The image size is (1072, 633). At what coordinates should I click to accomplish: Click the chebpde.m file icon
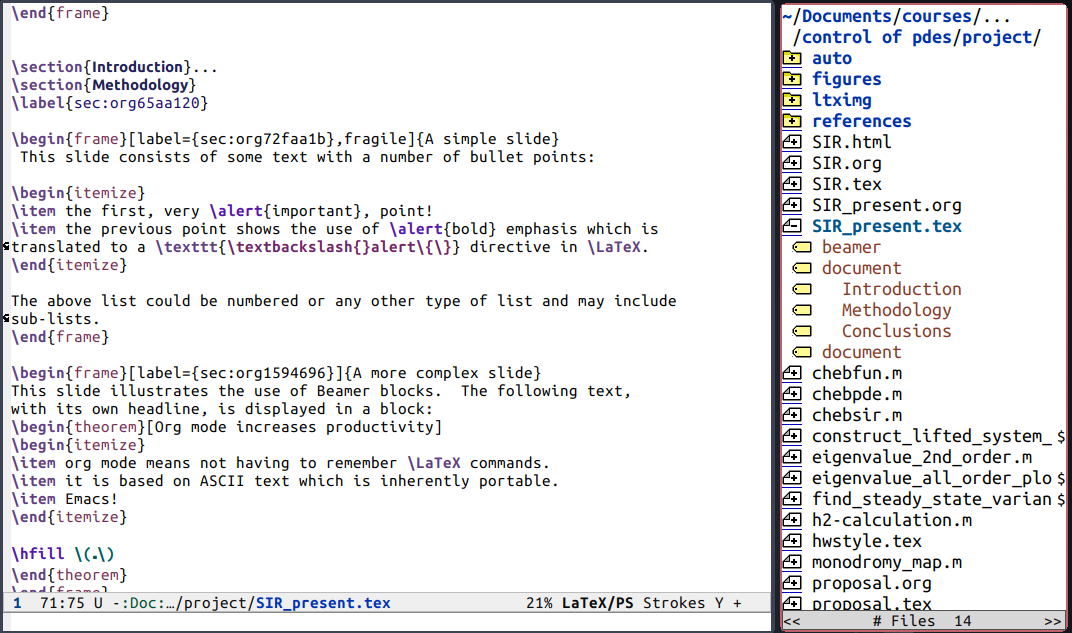coord(792,394)
